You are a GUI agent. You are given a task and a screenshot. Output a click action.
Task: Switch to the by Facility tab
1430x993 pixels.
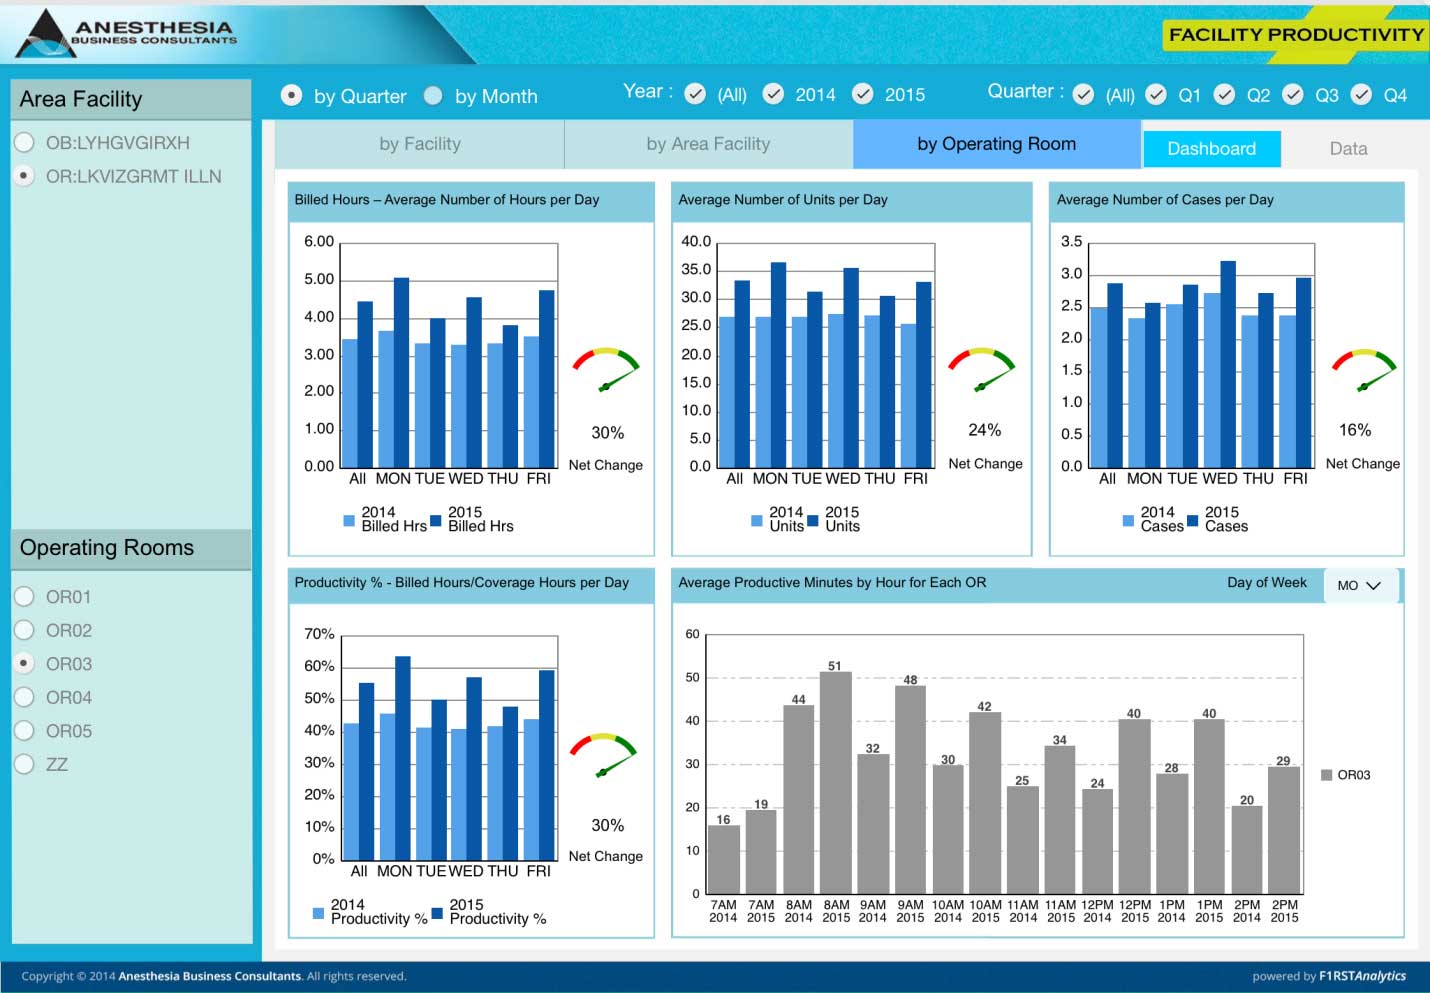pyautogui.click(x=419, y=144)
